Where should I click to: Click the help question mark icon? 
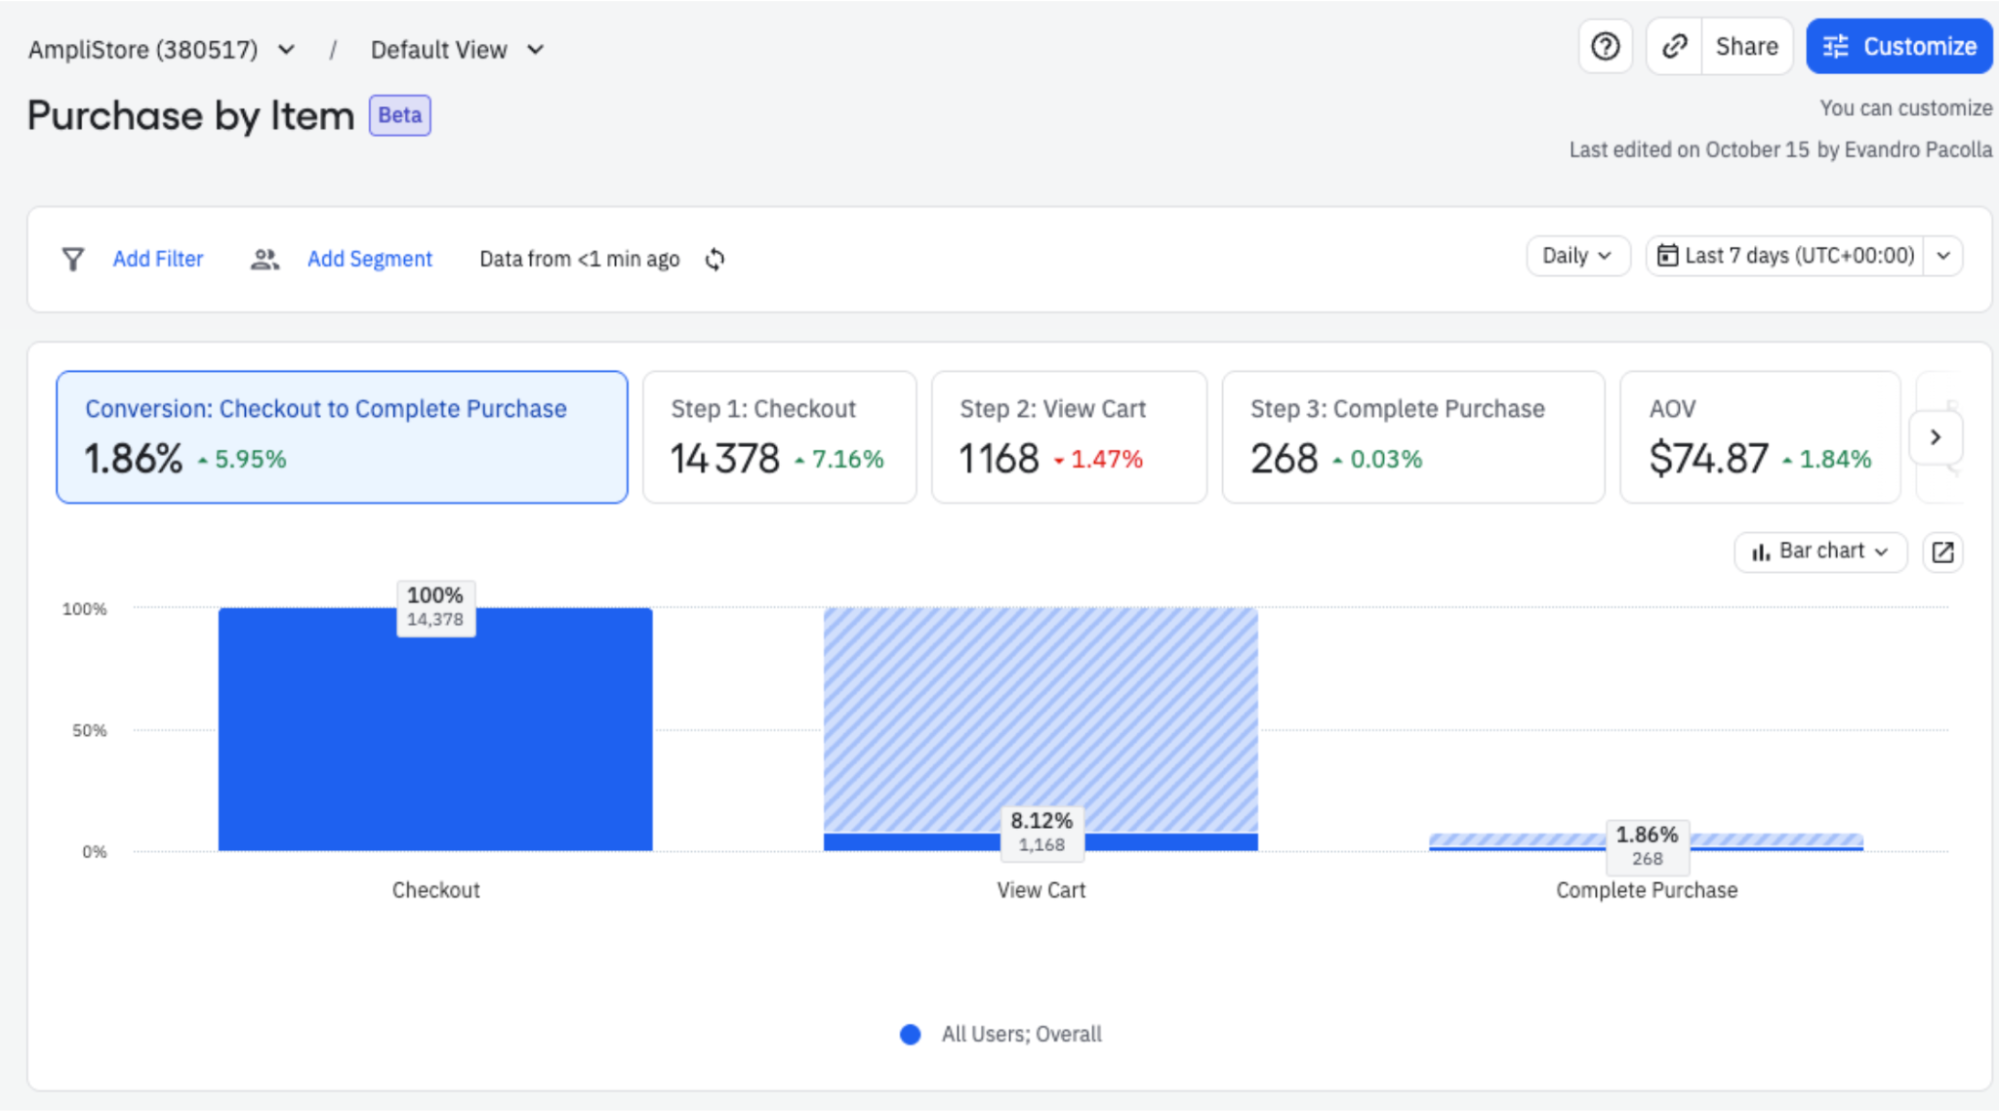pyautogui.click(x=1605, y=47)
